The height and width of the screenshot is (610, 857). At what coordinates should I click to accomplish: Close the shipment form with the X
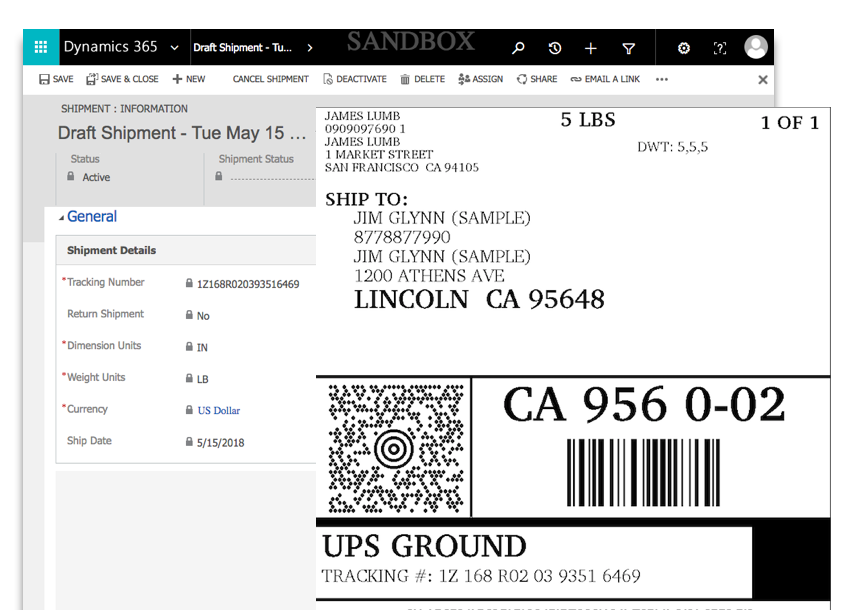[763, 80]
